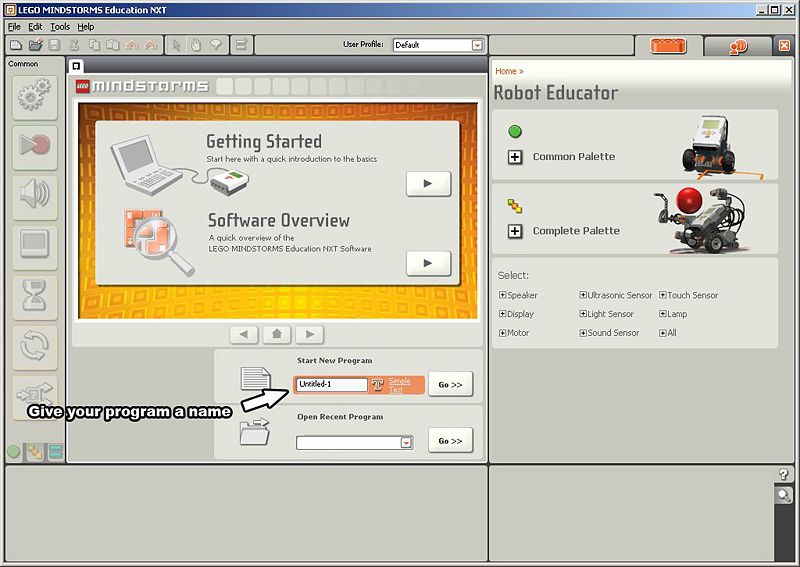Click the Copy toolbar icon

[x=94, y=45]
